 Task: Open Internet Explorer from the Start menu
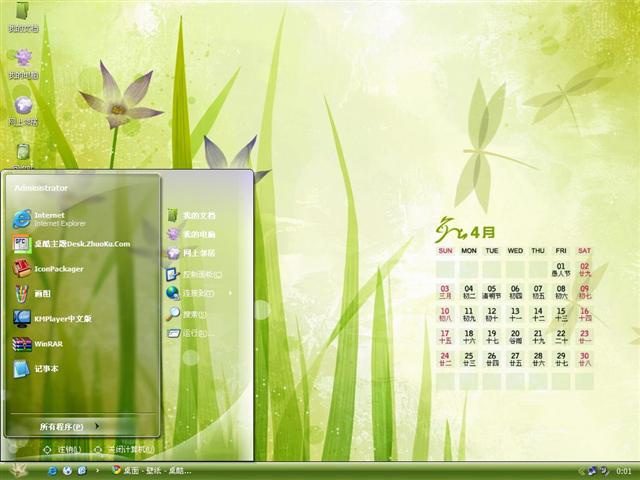click(x=50, y=219)
